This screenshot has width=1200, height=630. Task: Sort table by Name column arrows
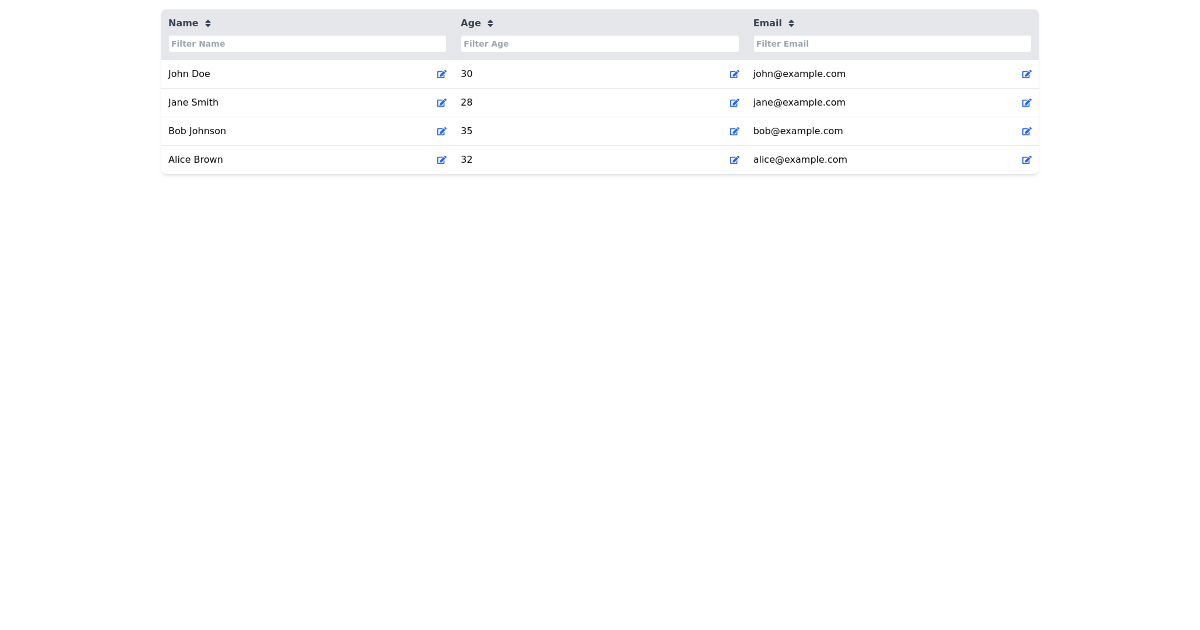(208, 23)
